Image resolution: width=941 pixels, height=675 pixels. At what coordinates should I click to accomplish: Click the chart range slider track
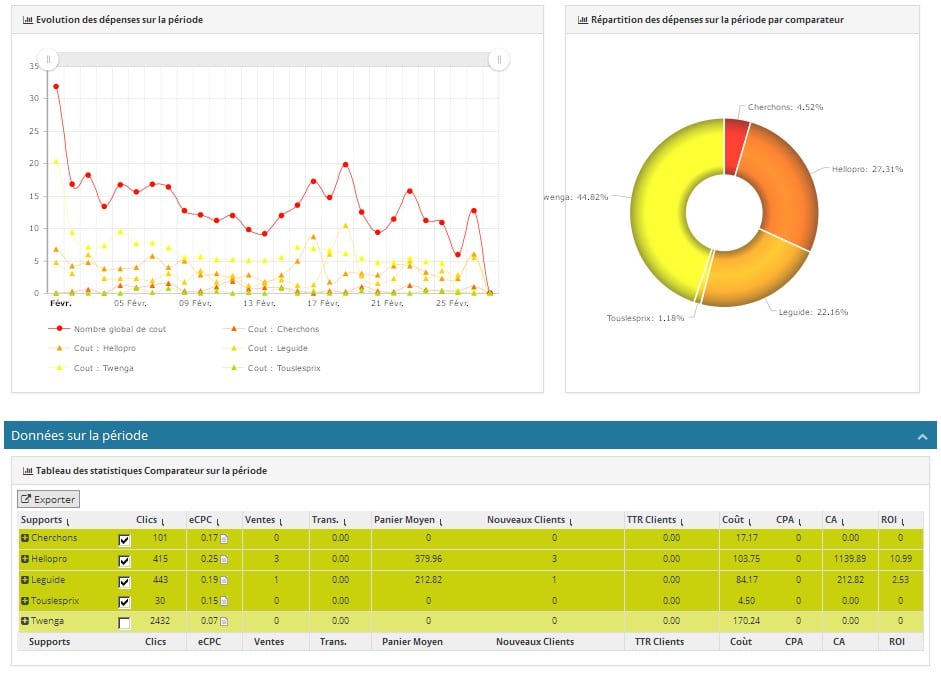(x=274, y=59)
